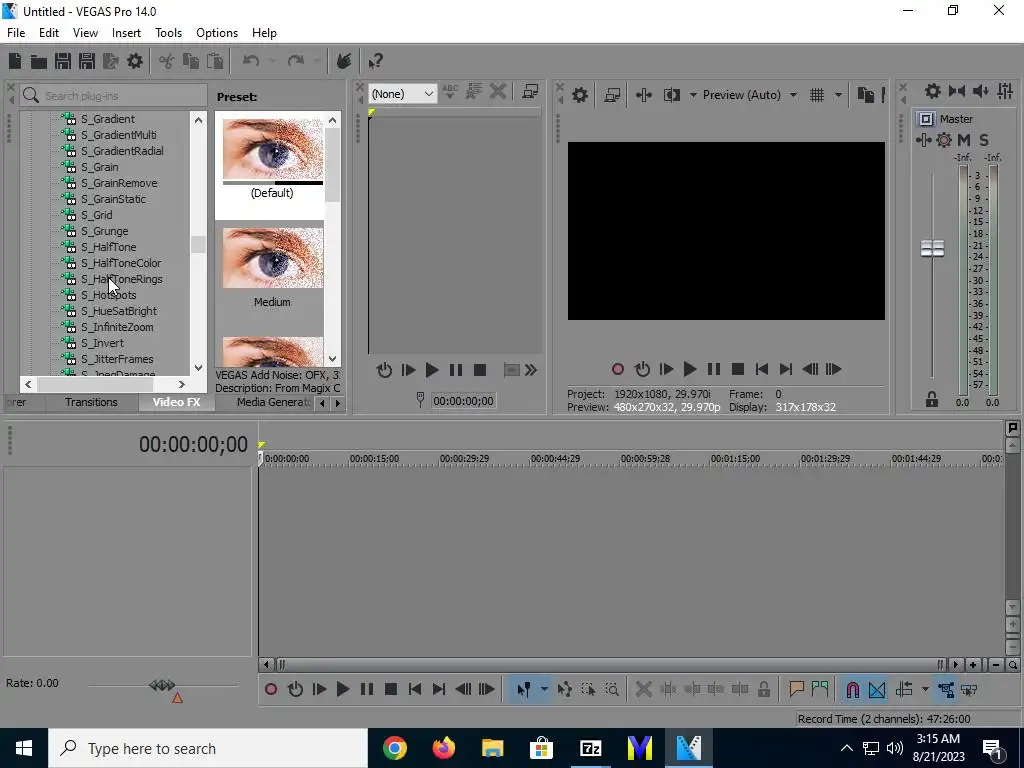Copy snapshot to clipboard in preview
Screen dimensions: 1024x768
click(x=865, y=95)
